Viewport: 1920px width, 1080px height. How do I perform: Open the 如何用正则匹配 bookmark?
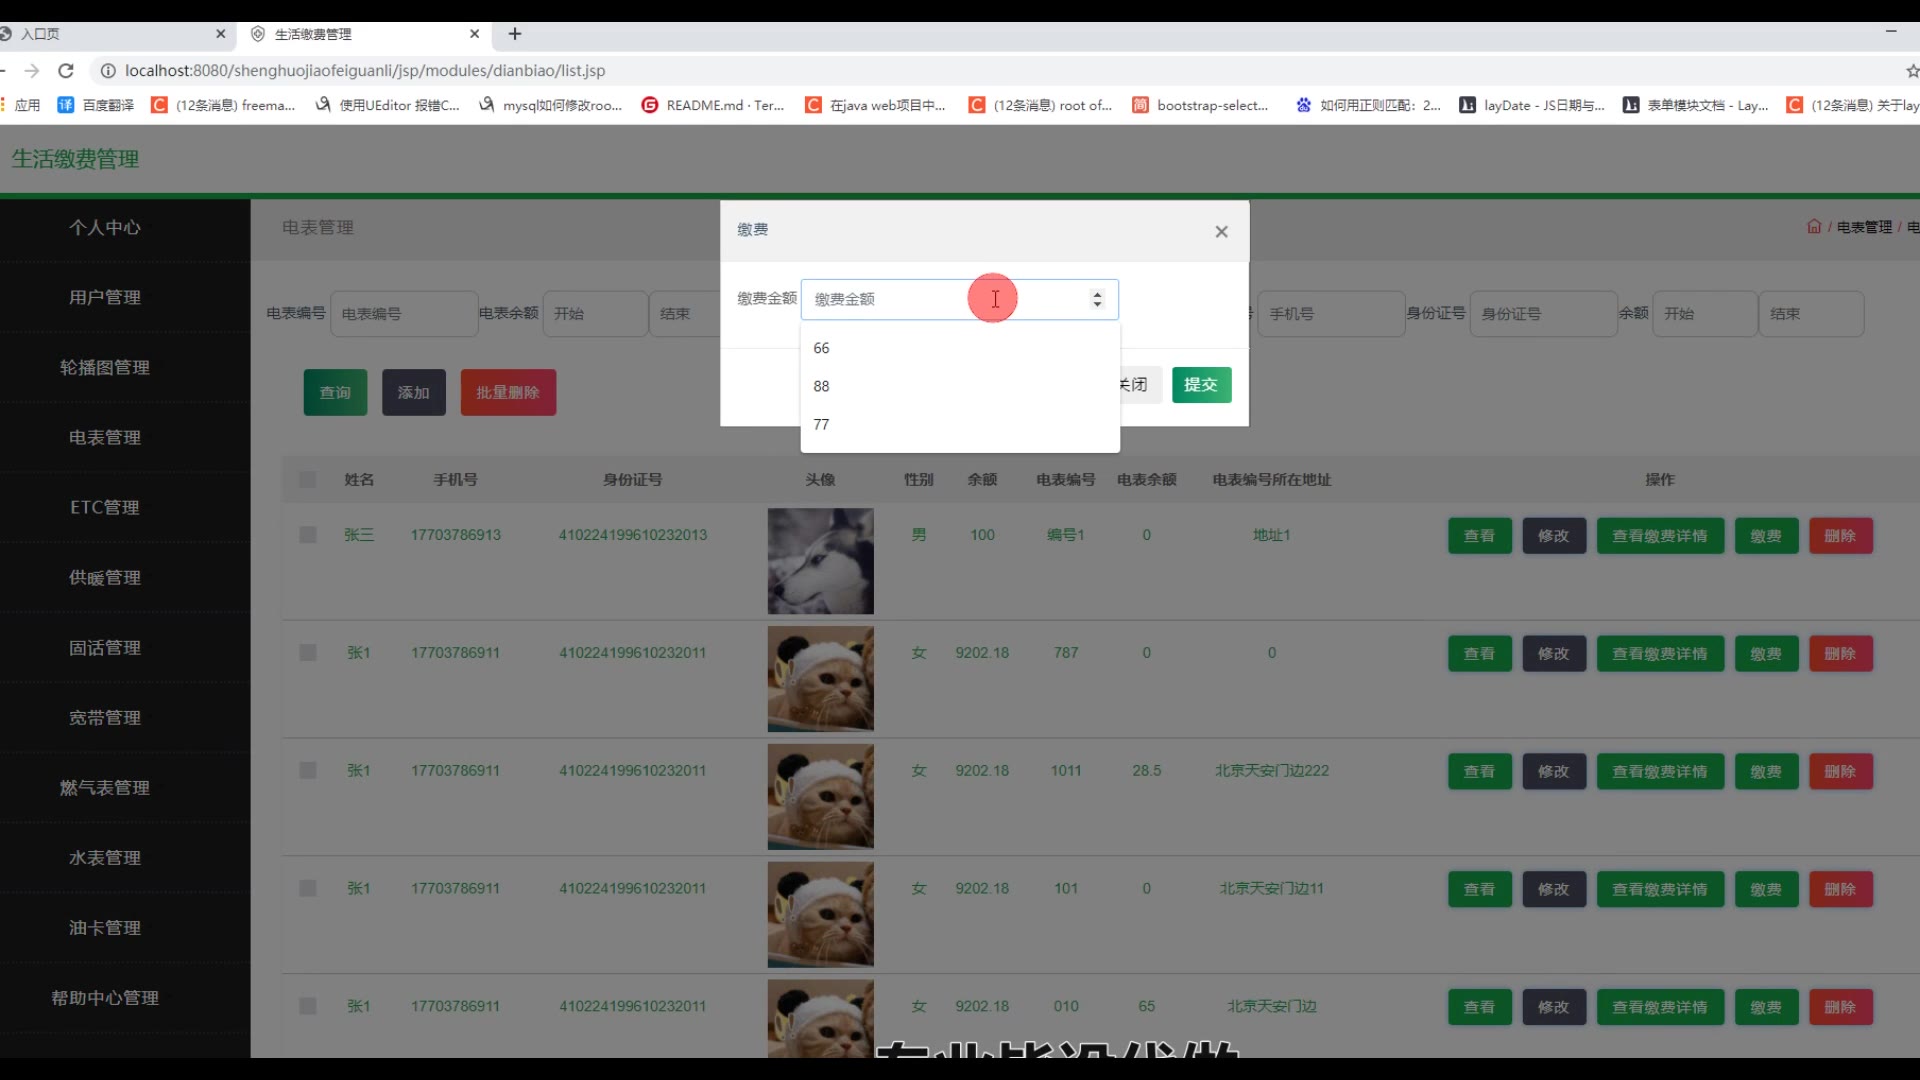coord(1368,105)
